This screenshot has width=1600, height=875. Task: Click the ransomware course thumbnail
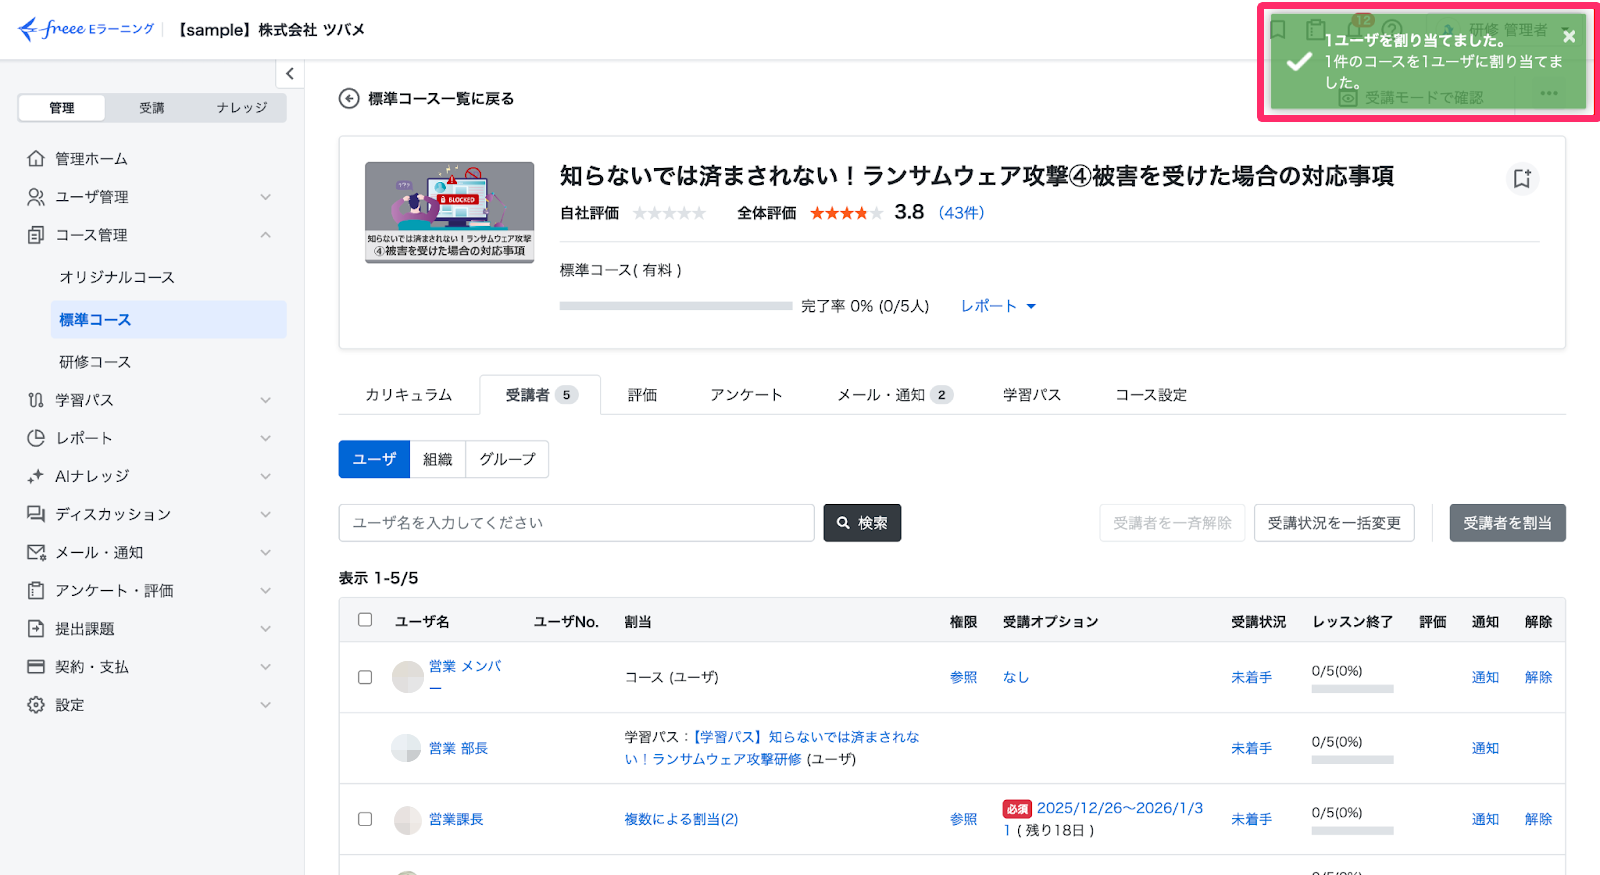449,212
